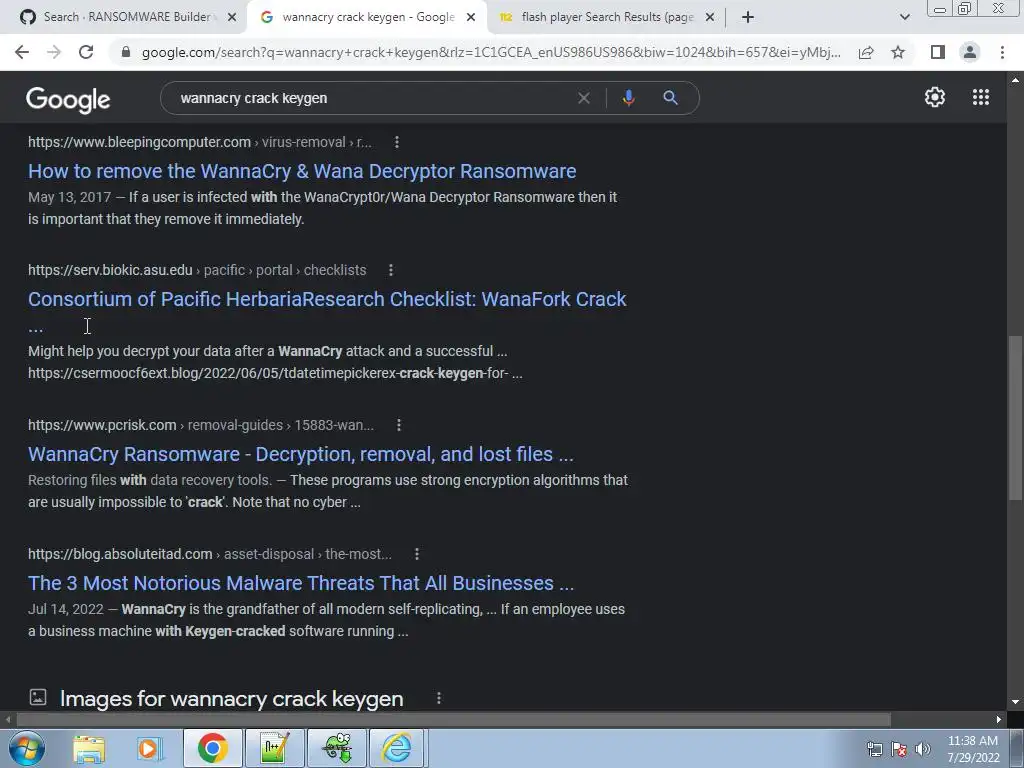Open the options dots next to Images for wannacry
The image size is (1024, 768).
tap(439, 698)
